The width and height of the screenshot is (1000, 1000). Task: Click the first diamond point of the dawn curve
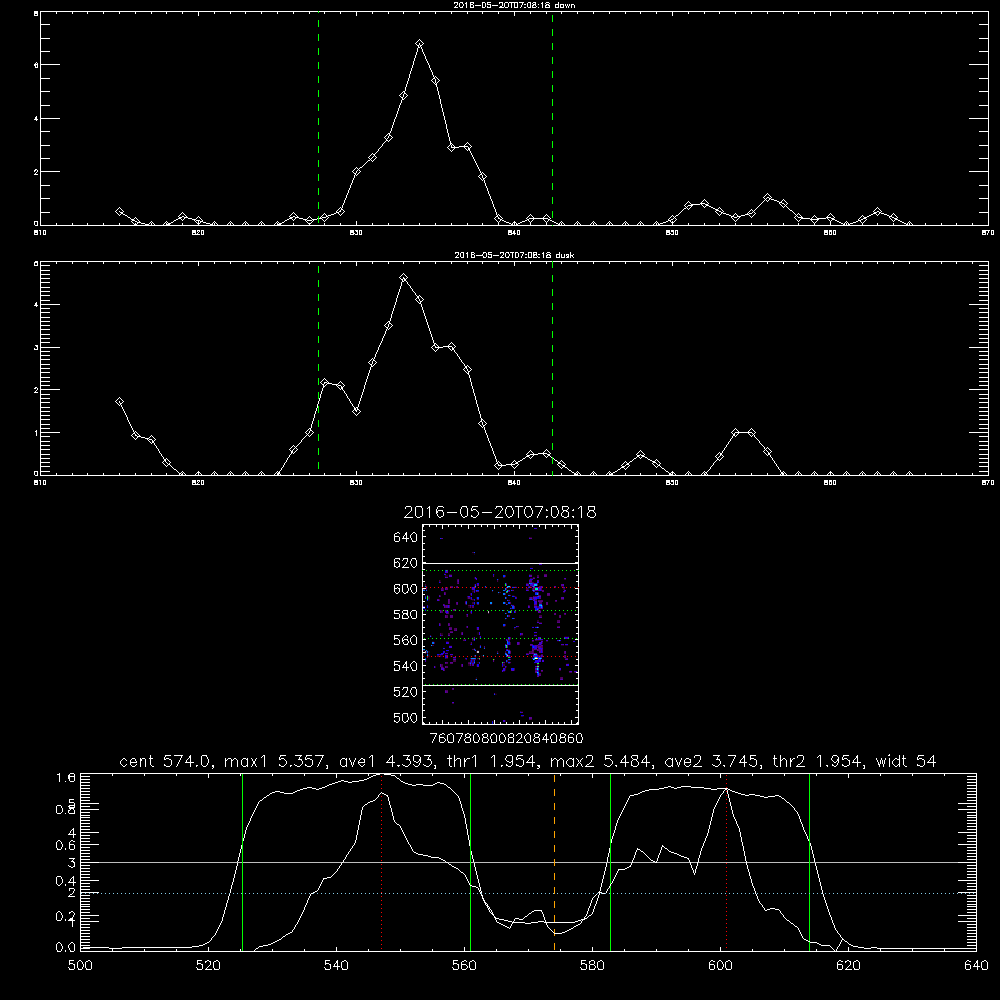point(119,212)
